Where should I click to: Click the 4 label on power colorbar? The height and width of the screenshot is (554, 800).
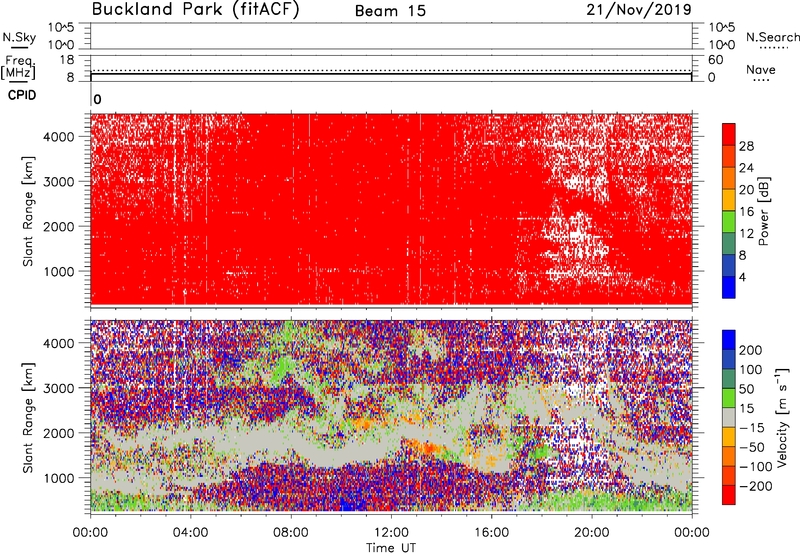point(742,277)
